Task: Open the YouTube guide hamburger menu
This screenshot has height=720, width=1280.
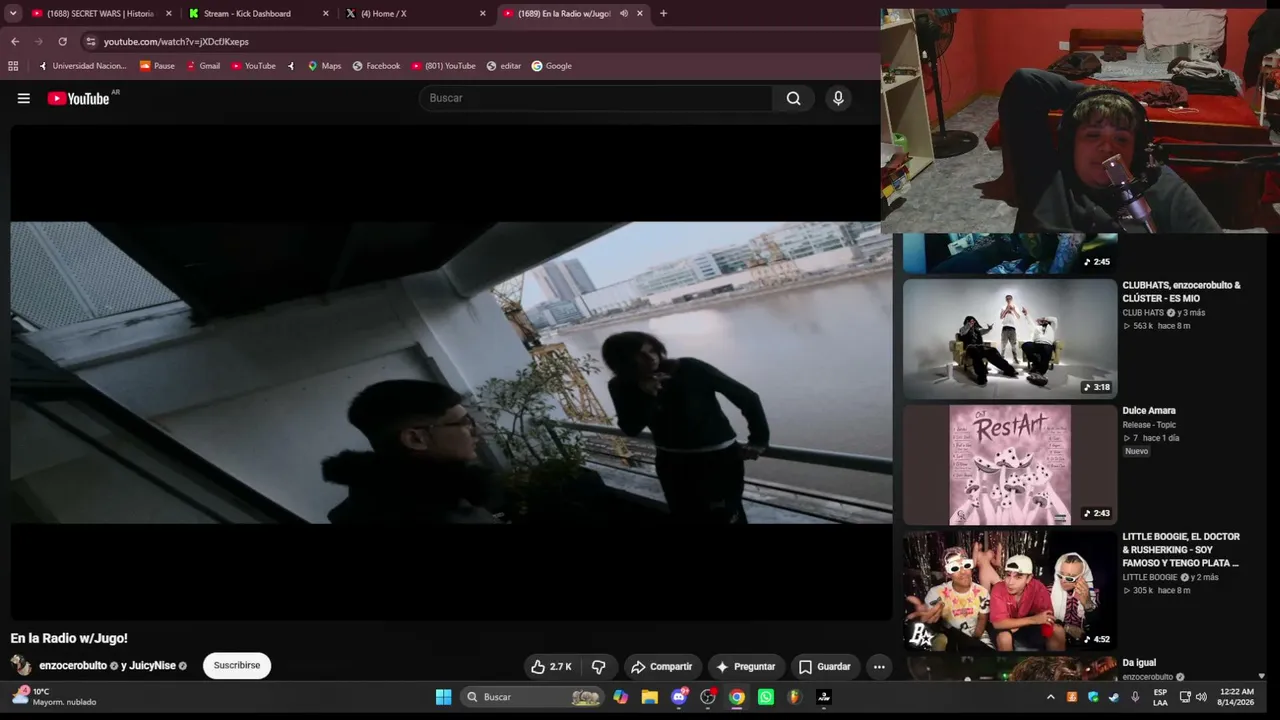Action: tap(24, 98)
